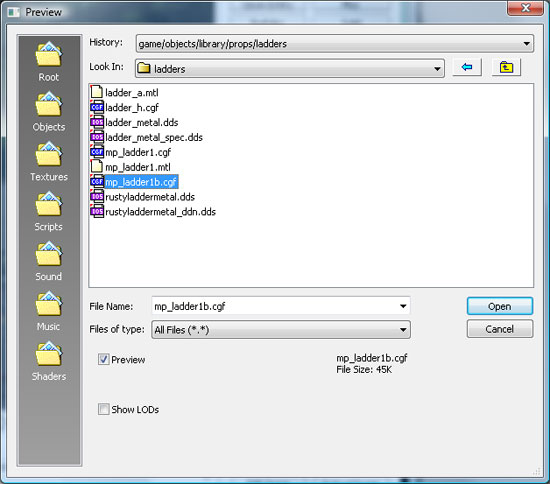Click the File Name input field
The width and height of the screenshot is (550, 484).
[281, 306]
